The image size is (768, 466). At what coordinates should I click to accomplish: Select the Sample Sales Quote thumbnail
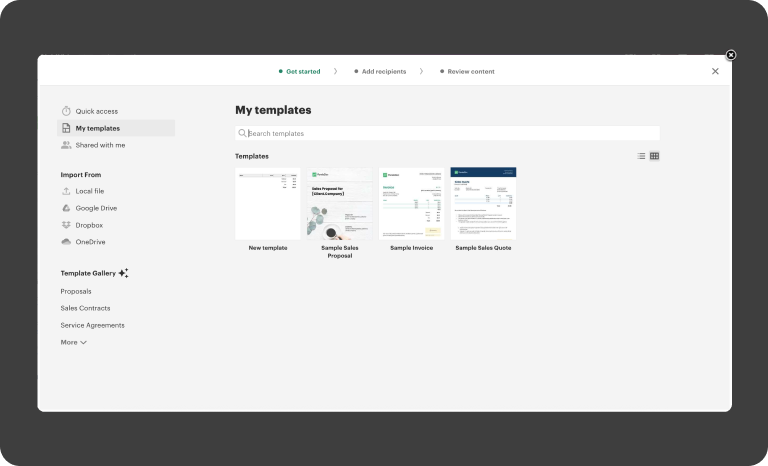tap(483, 204)
